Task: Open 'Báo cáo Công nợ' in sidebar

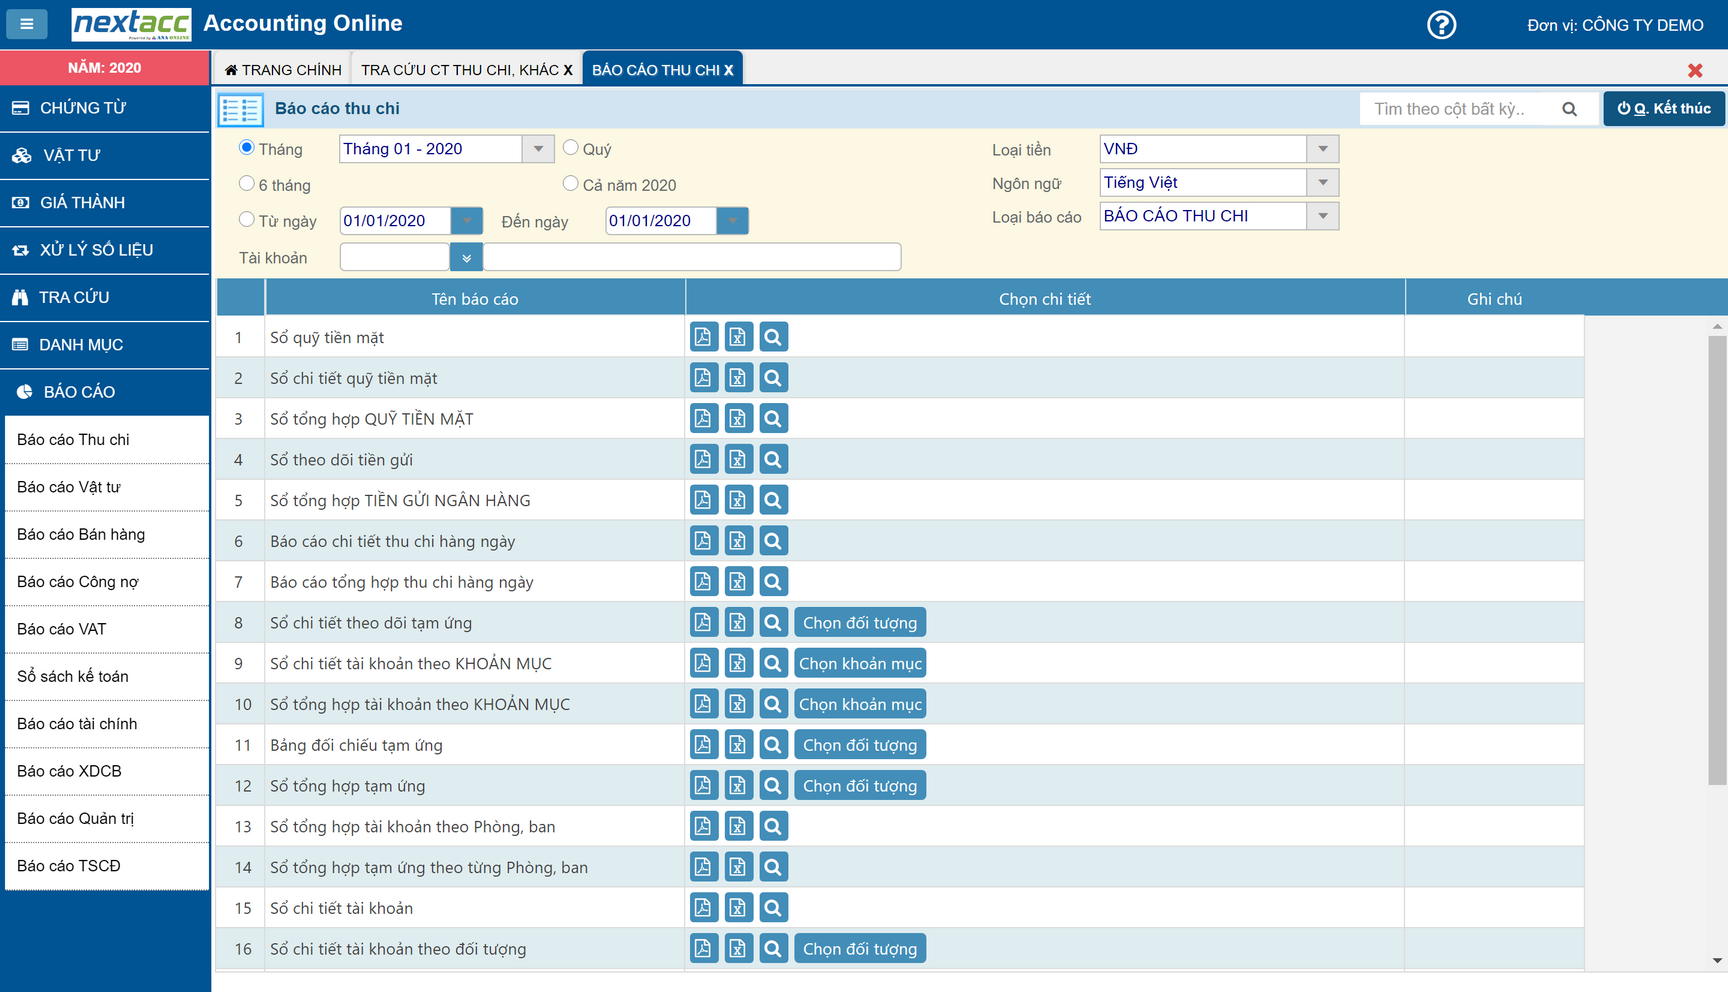Action: (78, 582)
